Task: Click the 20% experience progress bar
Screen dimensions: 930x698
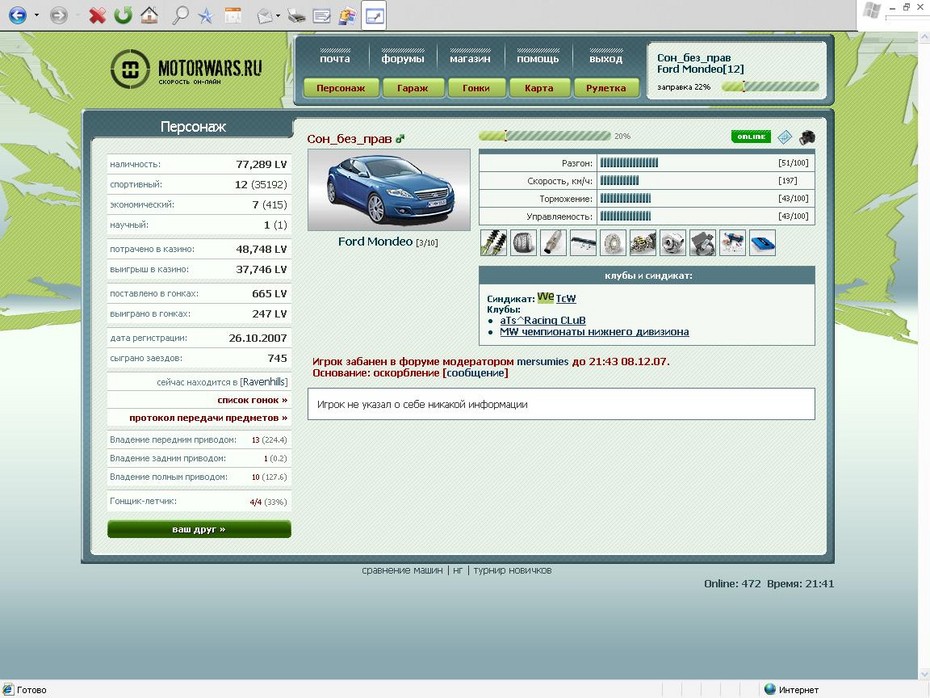Action: [x=544, y=136]
